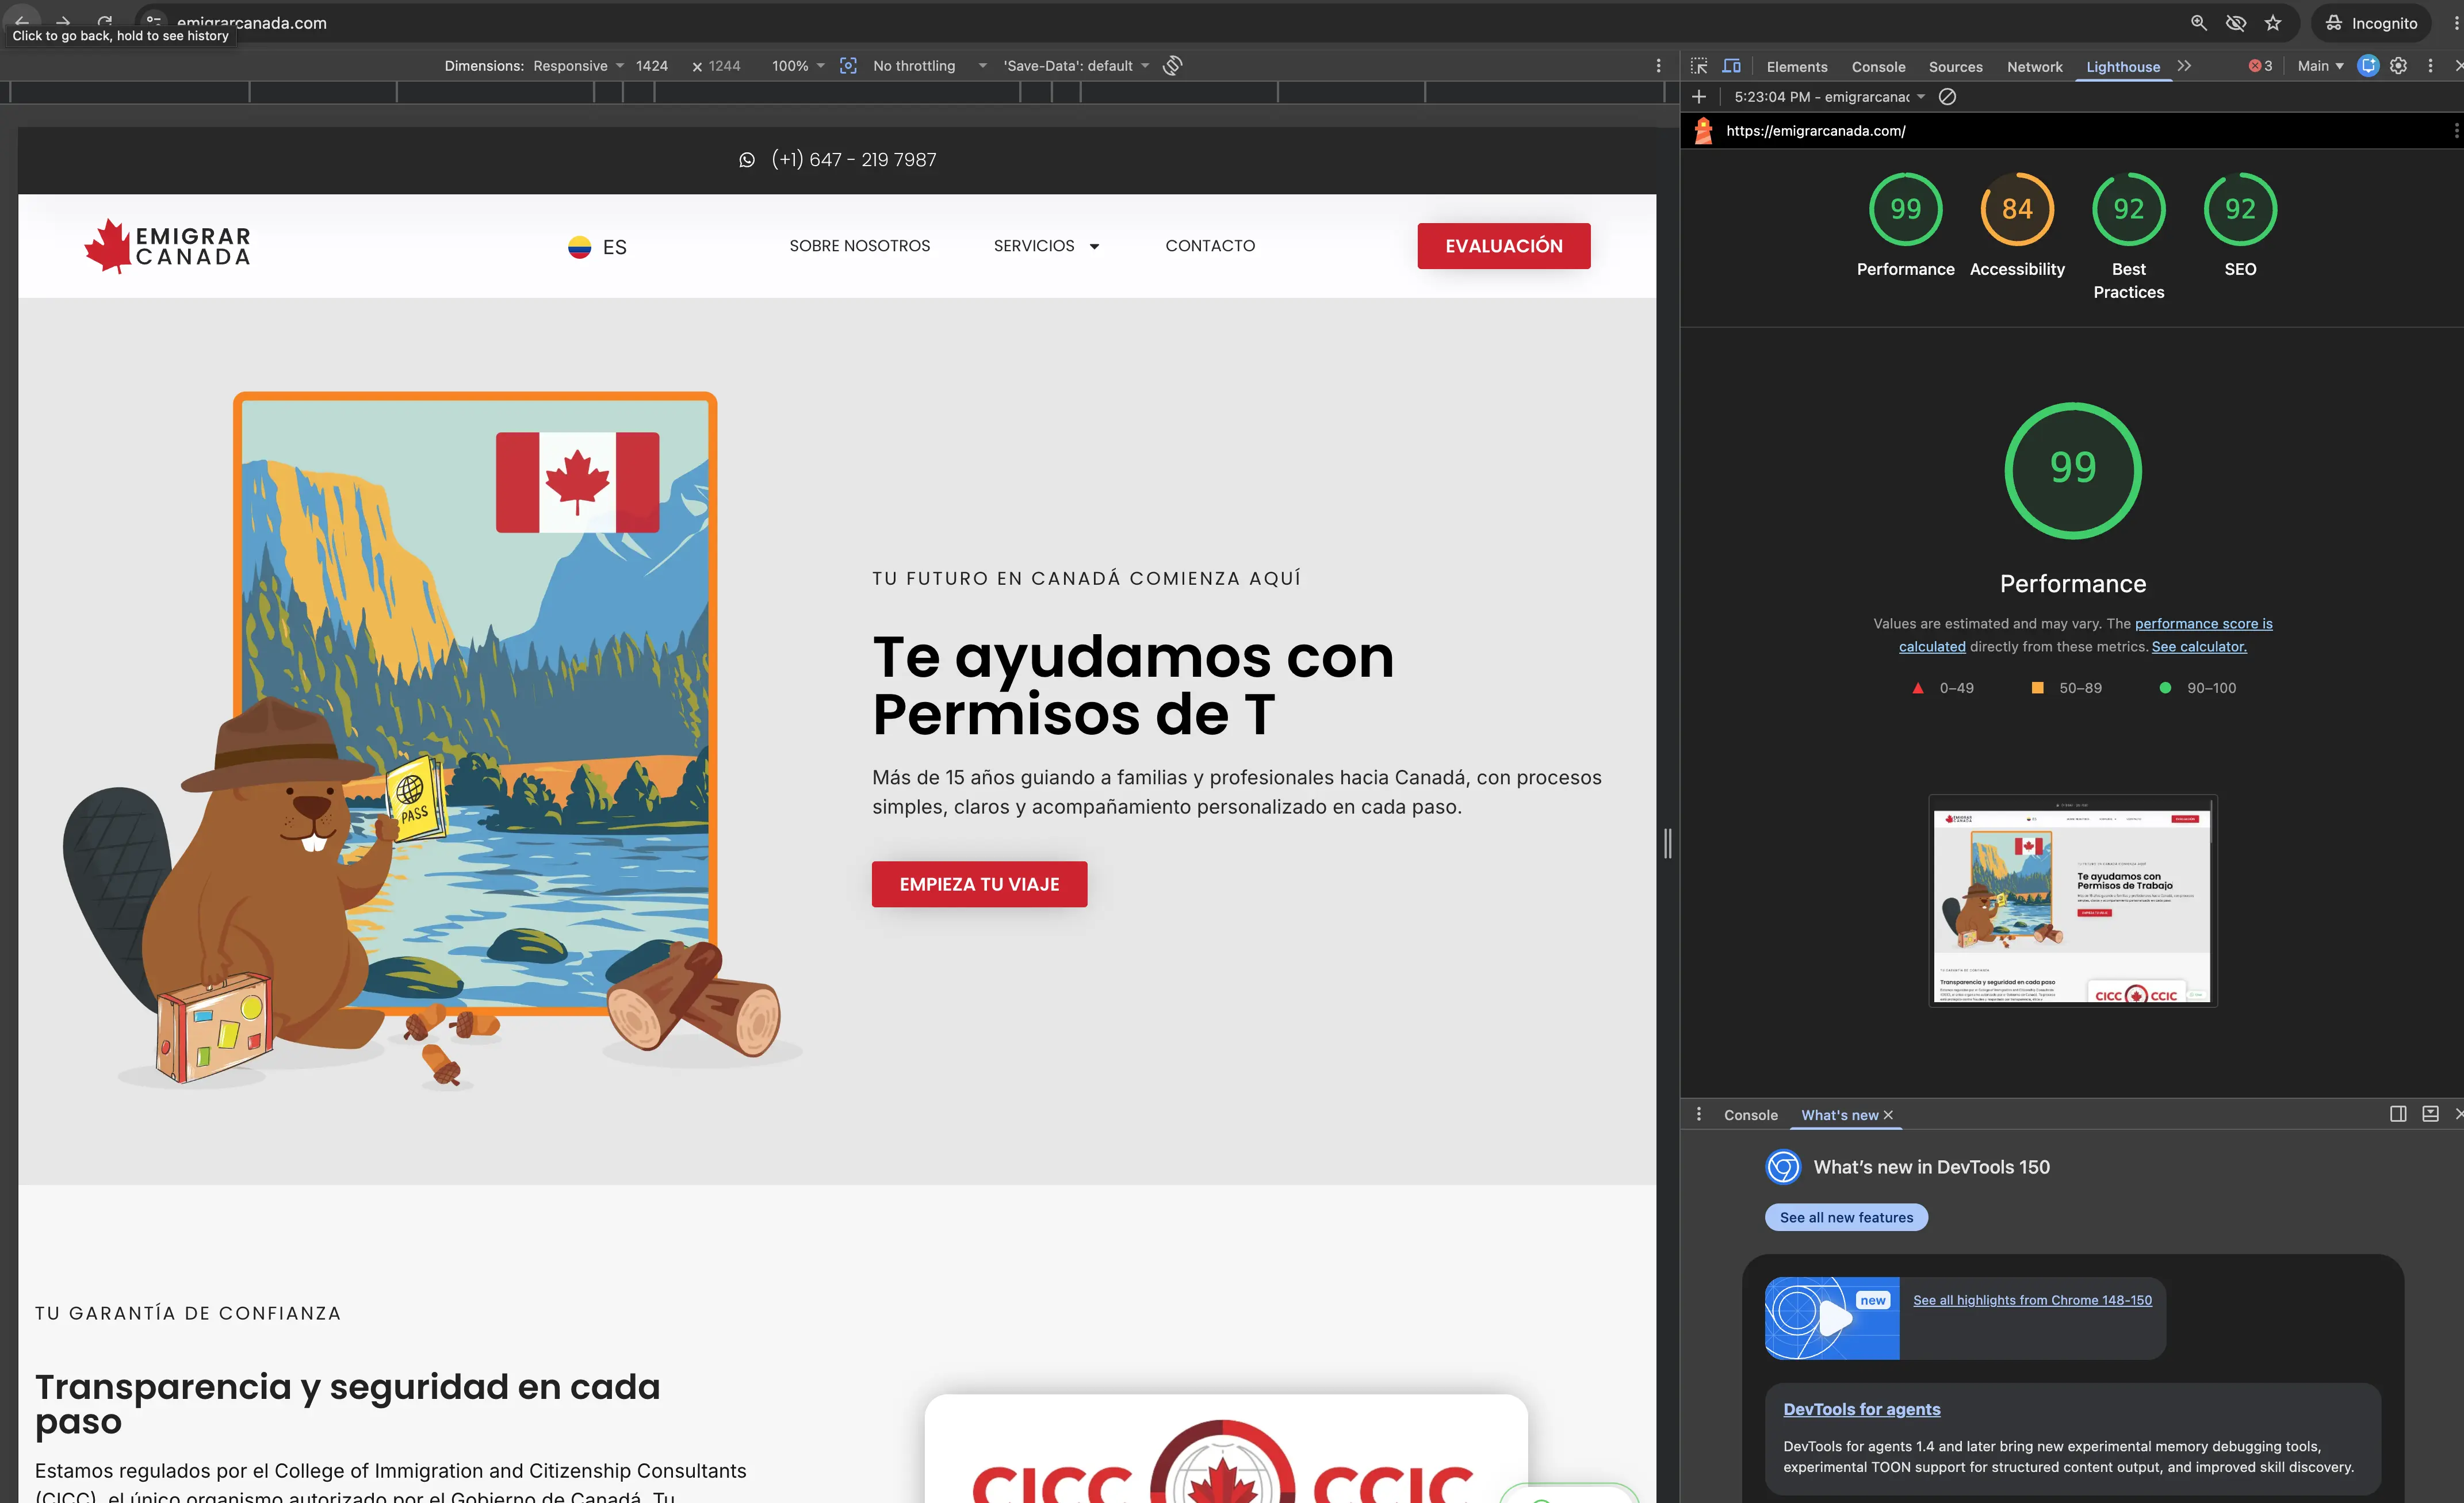Open the DevTools for agents link

tap(1861, 1409)
